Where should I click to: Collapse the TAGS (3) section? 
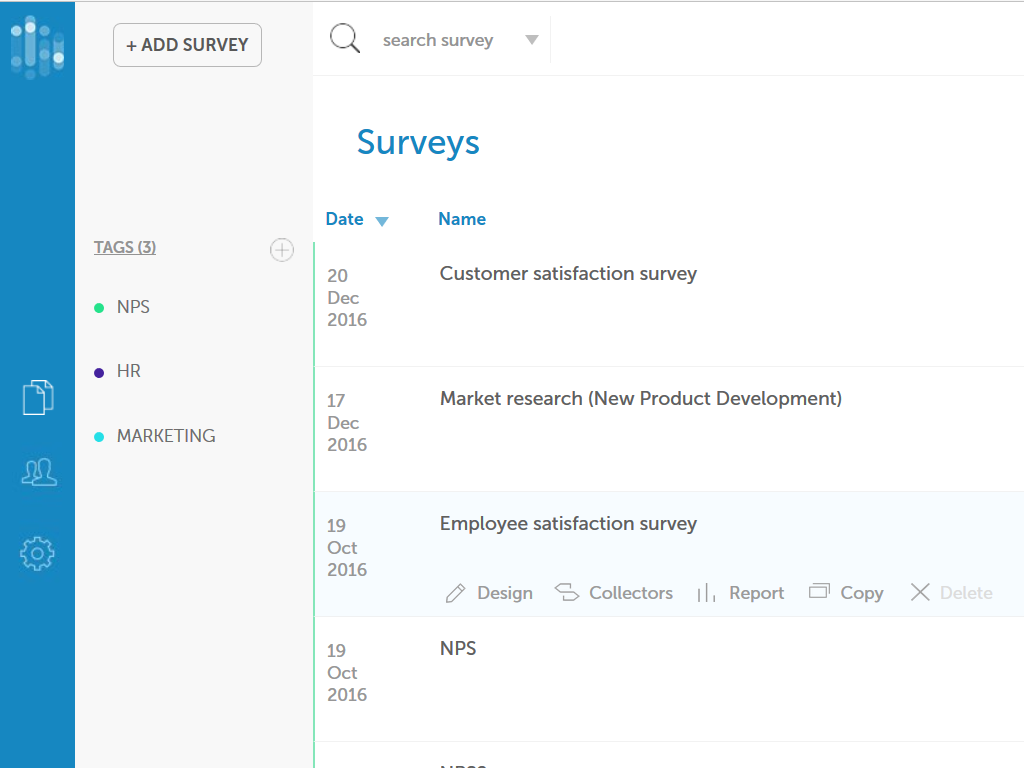click(124, 247)
